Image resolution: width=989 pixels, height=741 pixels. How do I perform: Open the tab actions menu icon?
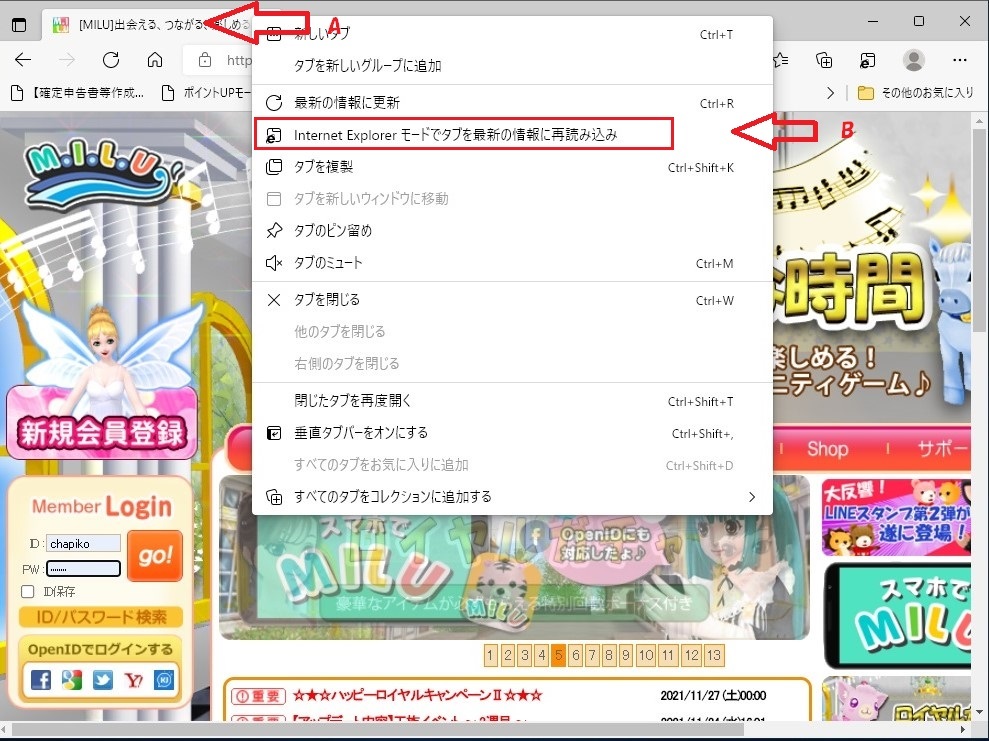20,25
